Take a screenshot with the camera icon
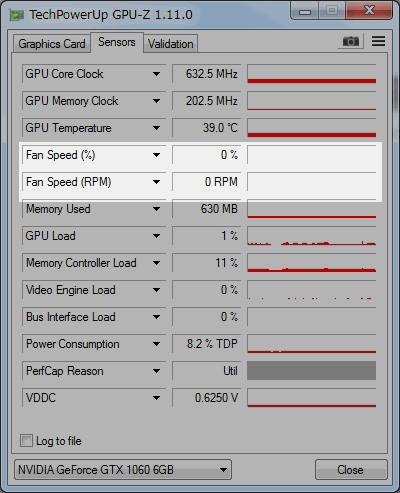 pos(351,41)
